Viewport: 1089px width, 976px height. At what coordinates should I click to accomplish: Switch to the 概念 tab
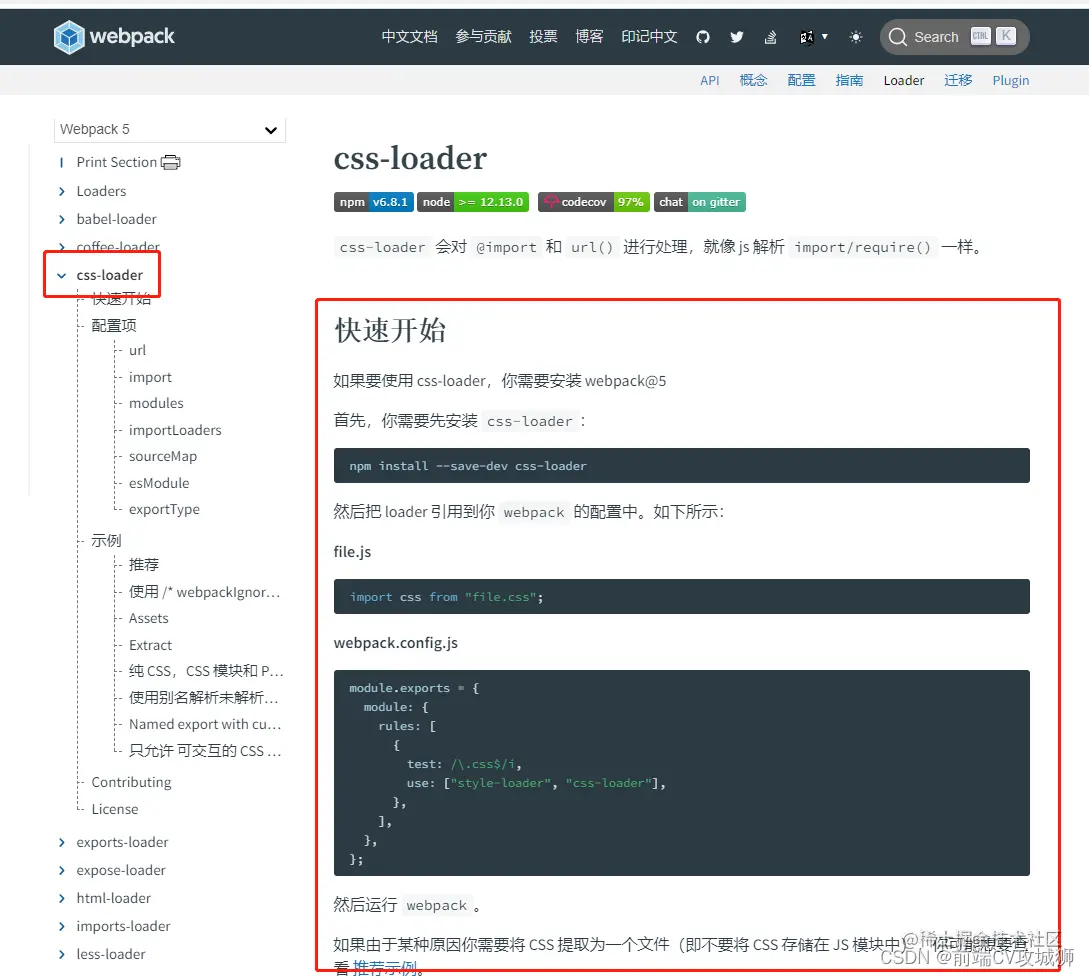tap(754, 81)
